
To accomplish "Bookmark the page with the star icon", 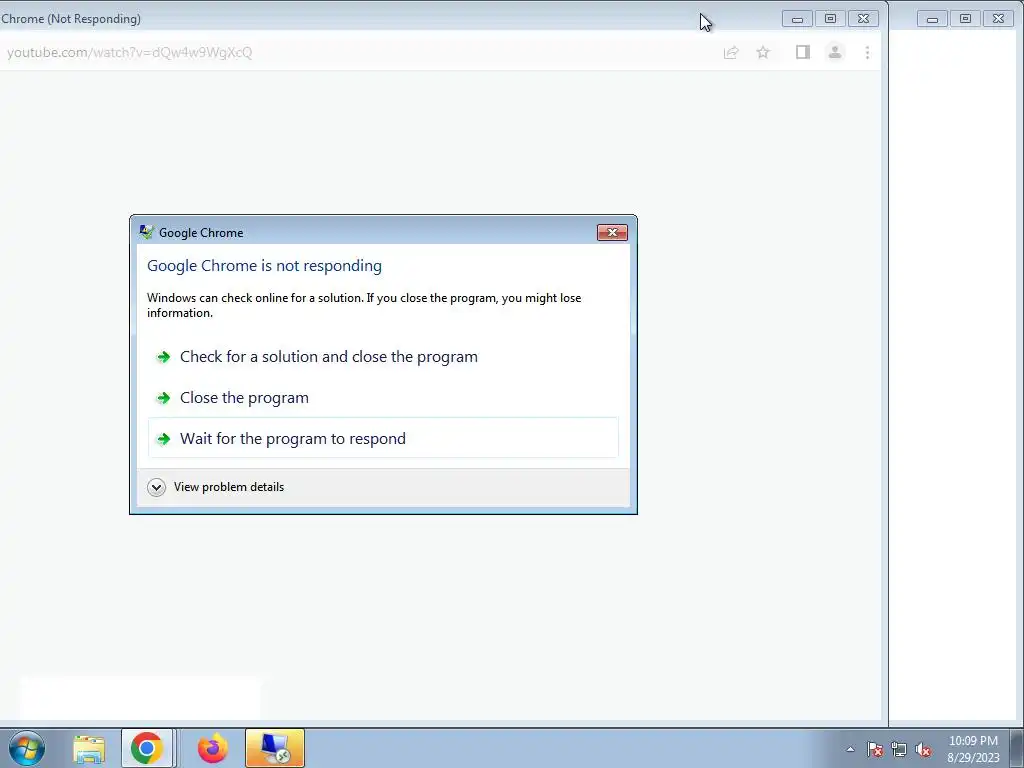I will 763,52.
